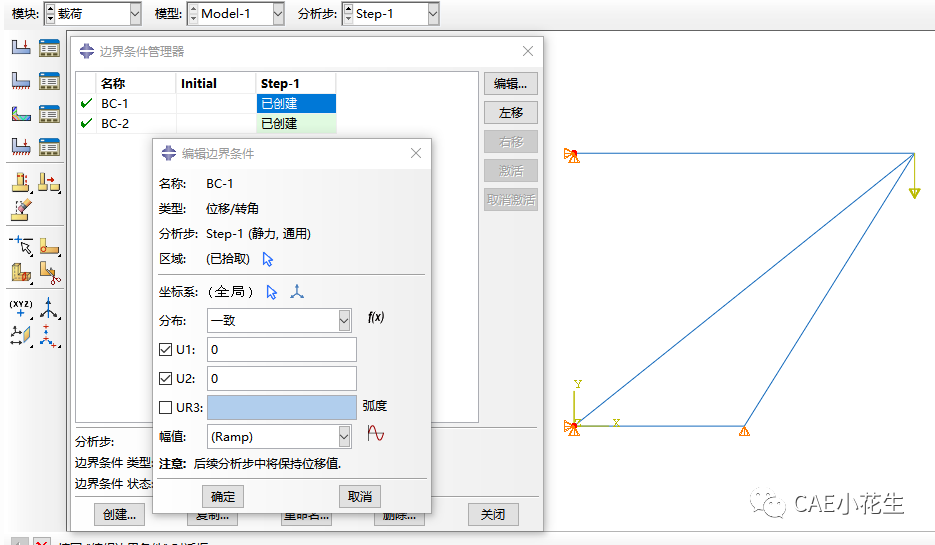Open the 幅值 (Ramp) amplitude dropdown

(344, 437)
